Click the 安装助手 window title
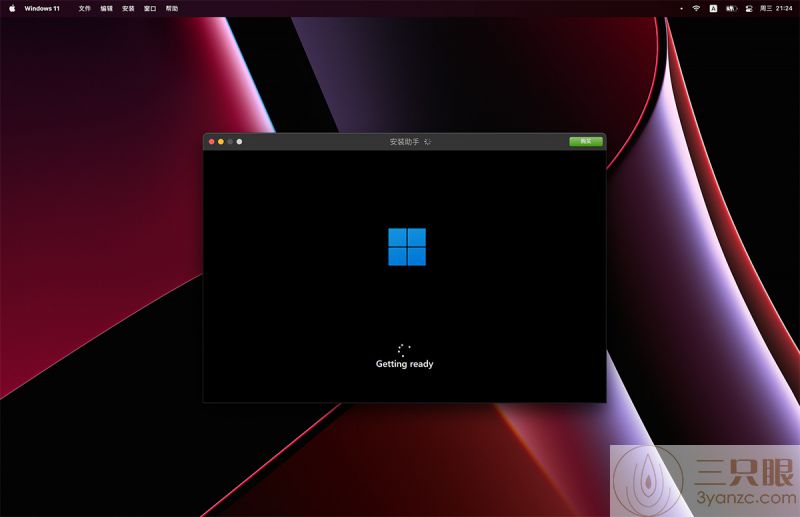 tap(404, 141)
